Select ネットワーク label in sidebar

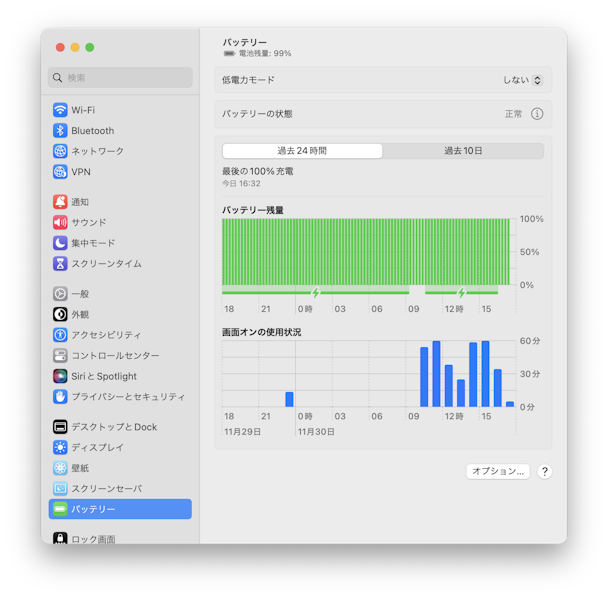(97, 151)
